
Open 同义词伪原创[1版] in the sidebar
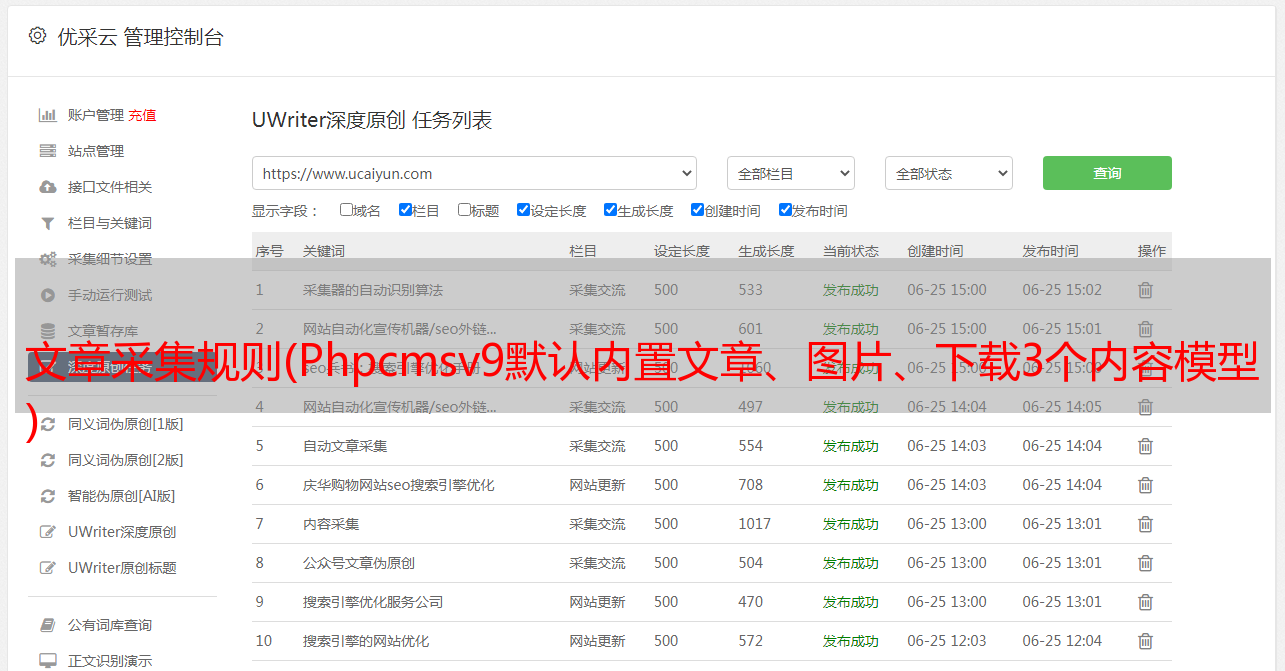[125, 424]
